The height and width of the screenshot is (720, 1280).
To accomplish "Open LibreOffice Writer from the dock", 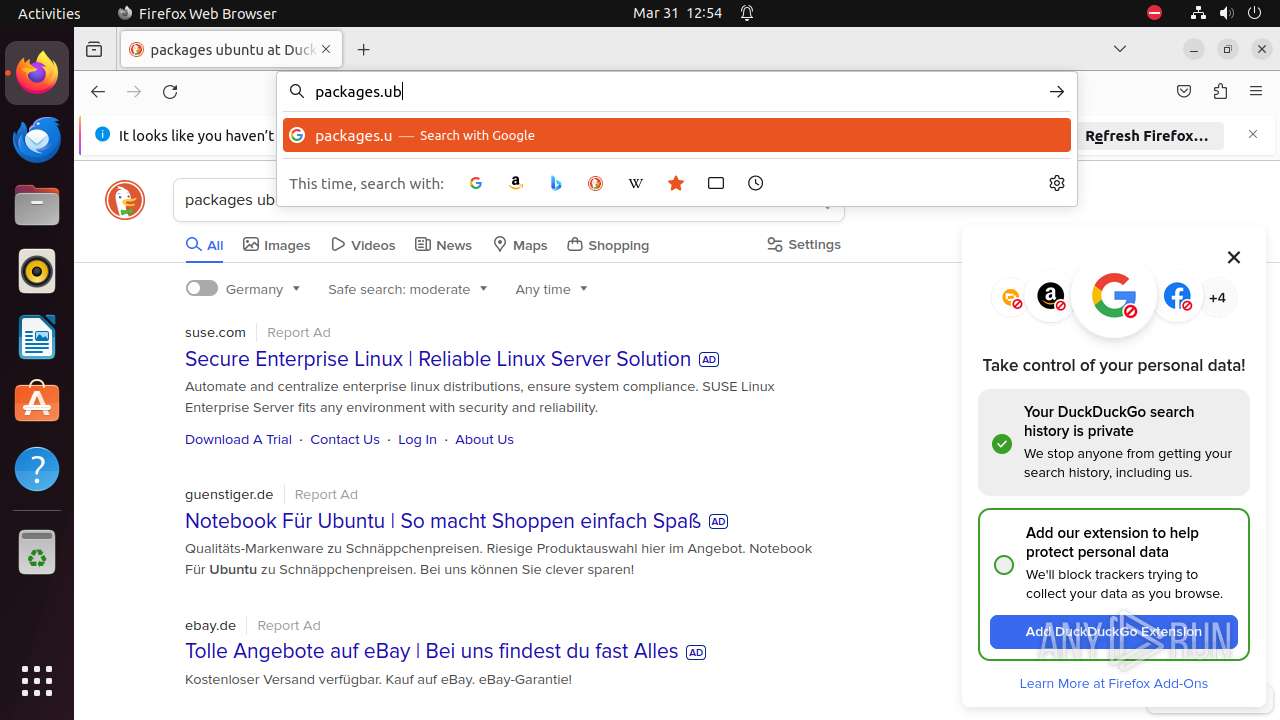I will tap(37, 337).
